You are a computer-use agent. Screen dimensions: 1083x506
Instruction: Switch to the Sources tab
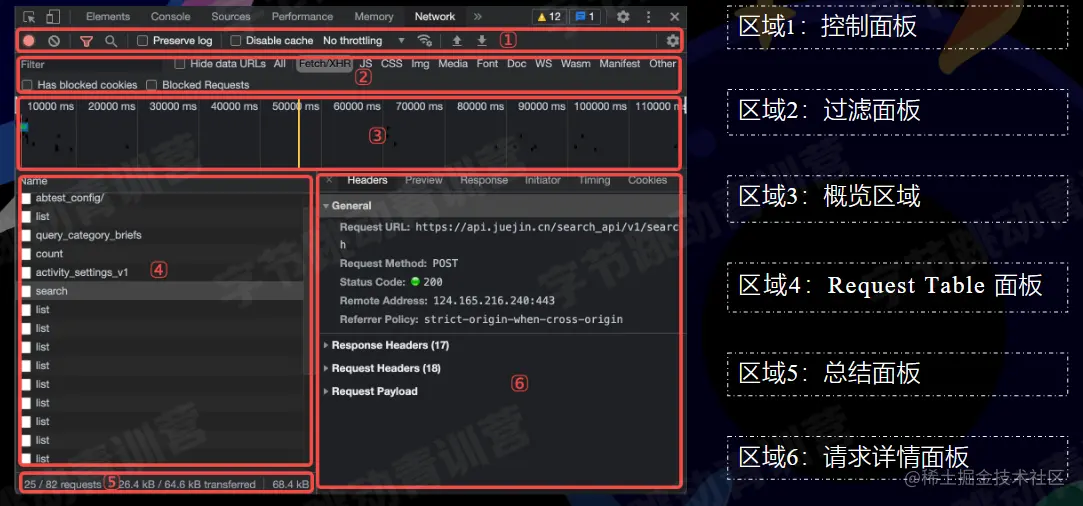(x=231, y=17)
